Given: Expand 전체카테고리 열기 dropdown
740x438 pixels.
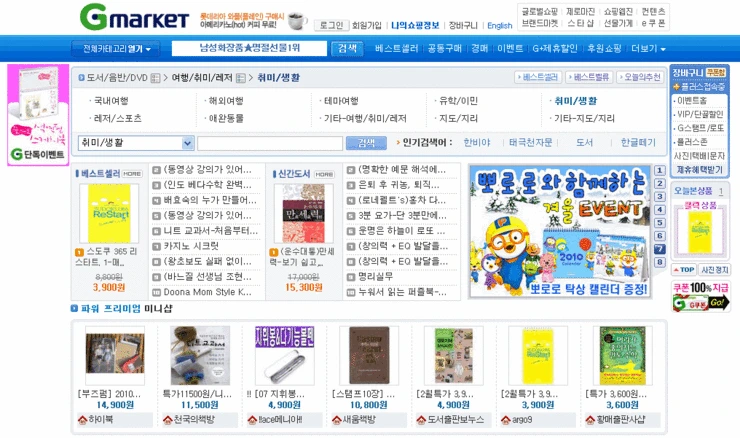Looking at the screenshot, I should 116,49.
